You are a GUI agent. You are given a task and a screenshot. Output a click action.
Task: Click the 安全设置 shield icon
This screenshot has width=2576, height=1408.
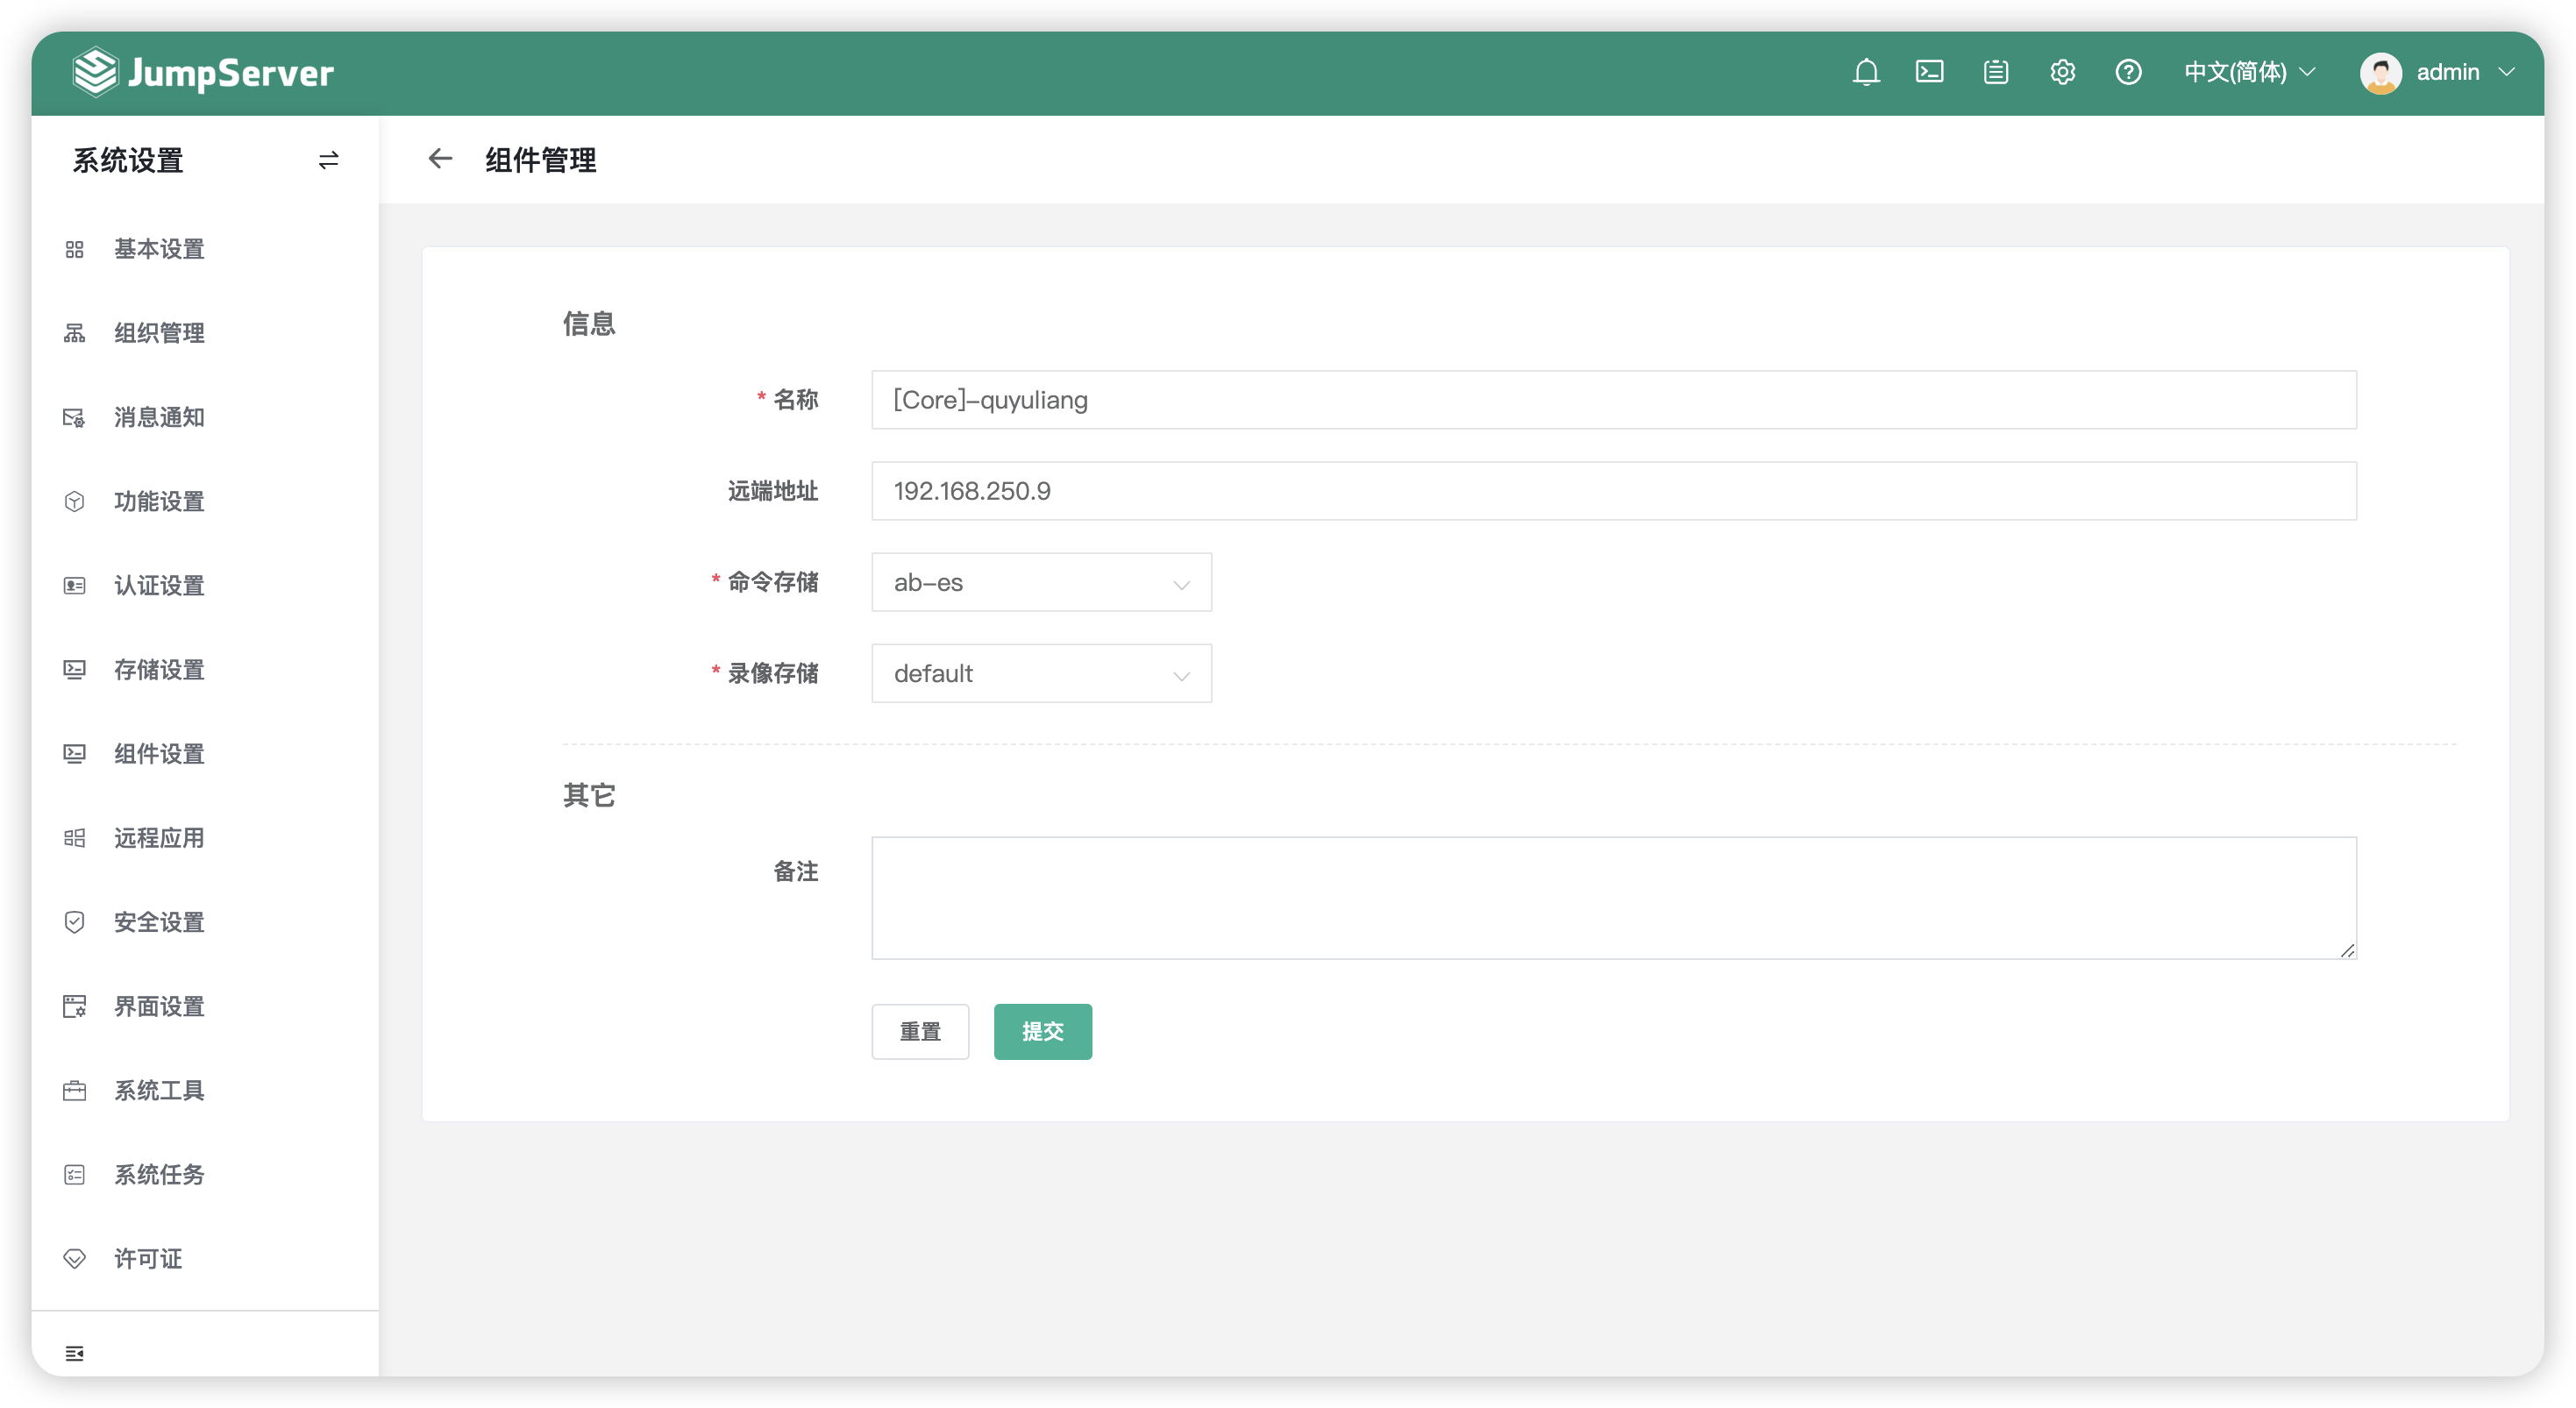(74, 922)
